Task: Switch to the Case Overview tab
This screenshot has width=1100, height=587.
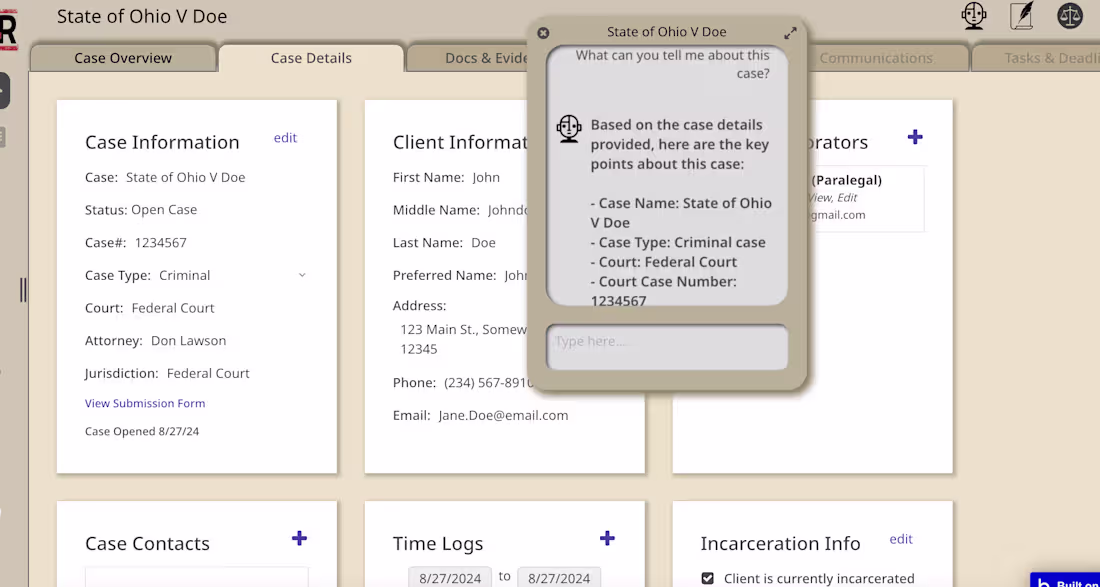Action: tap(123, 58)
